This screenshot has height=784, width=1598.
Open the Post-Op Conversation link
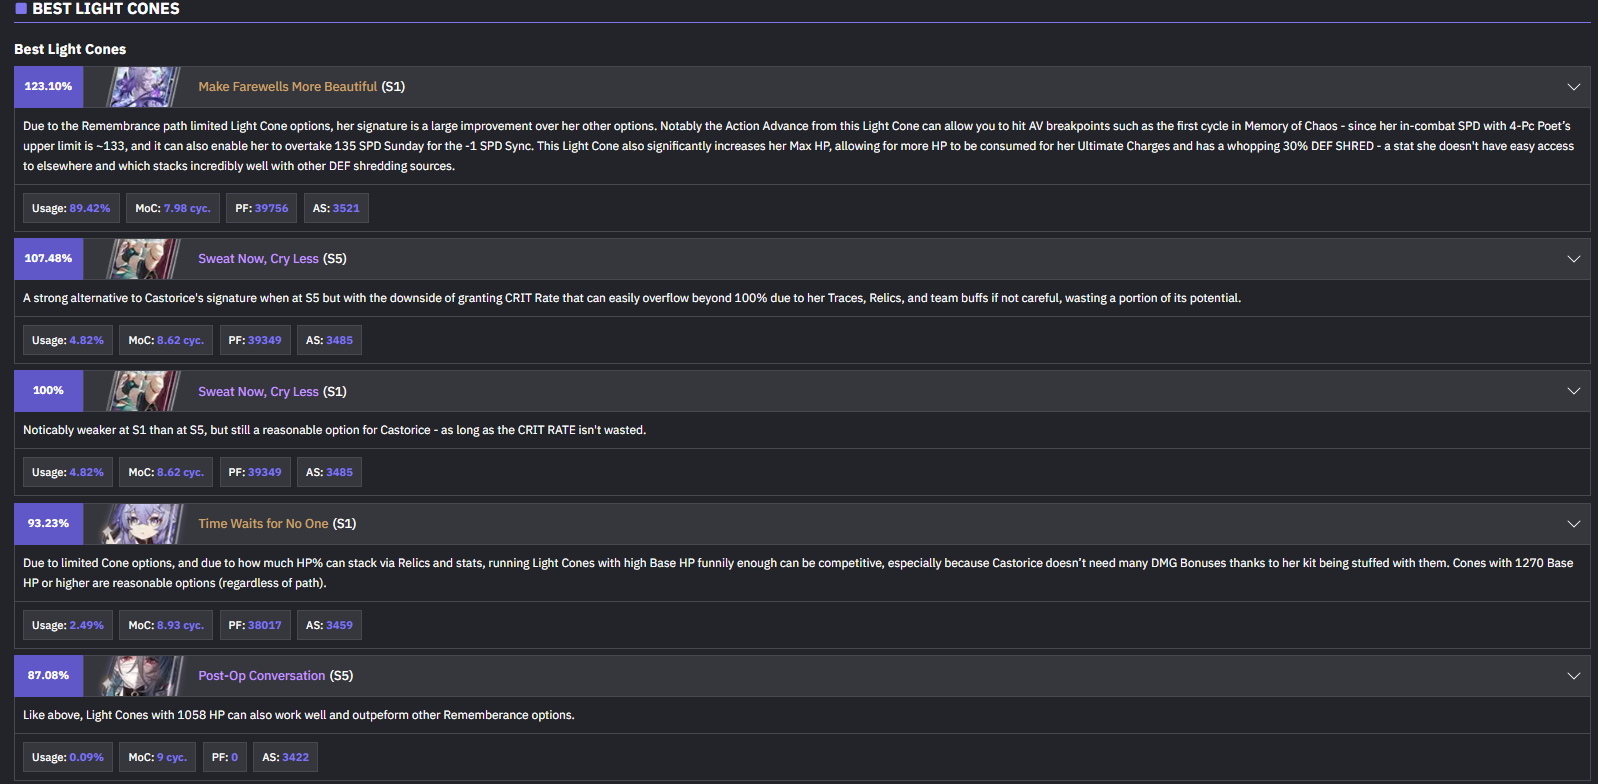coord(262,676)
